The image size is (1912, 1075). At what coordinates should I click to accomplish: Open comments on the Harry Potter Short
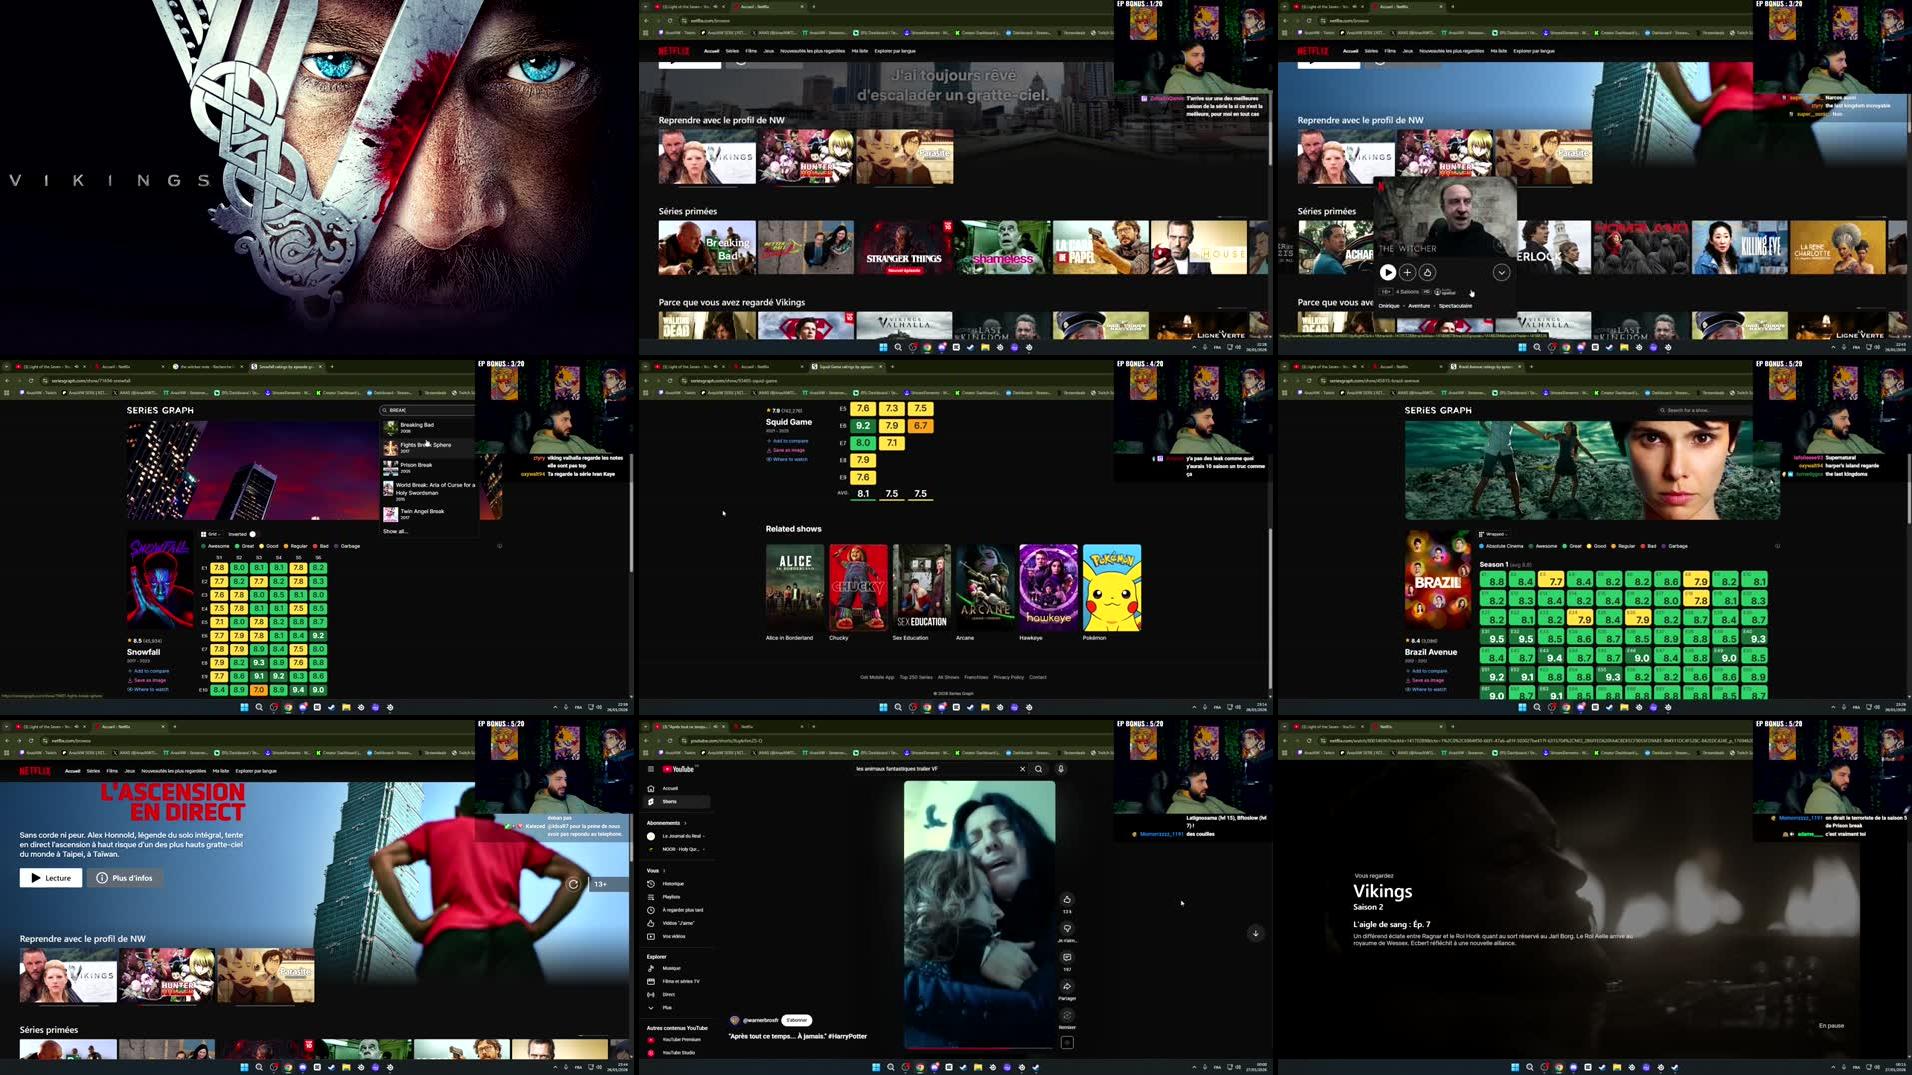pyautogui.click(x=1067, y=956)
